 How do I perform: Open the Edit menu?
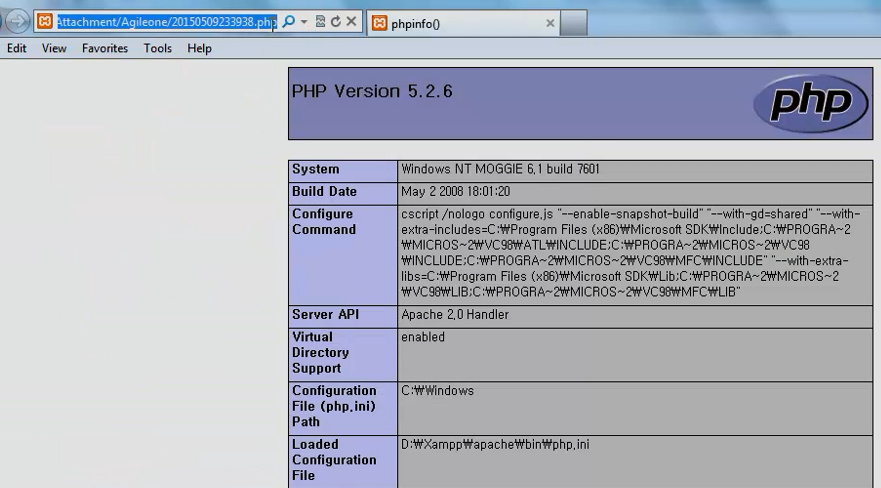[x=17, y=48]
